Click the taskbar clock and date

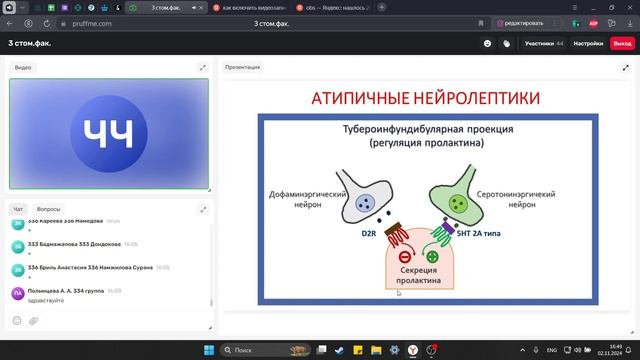pos(610,350)
